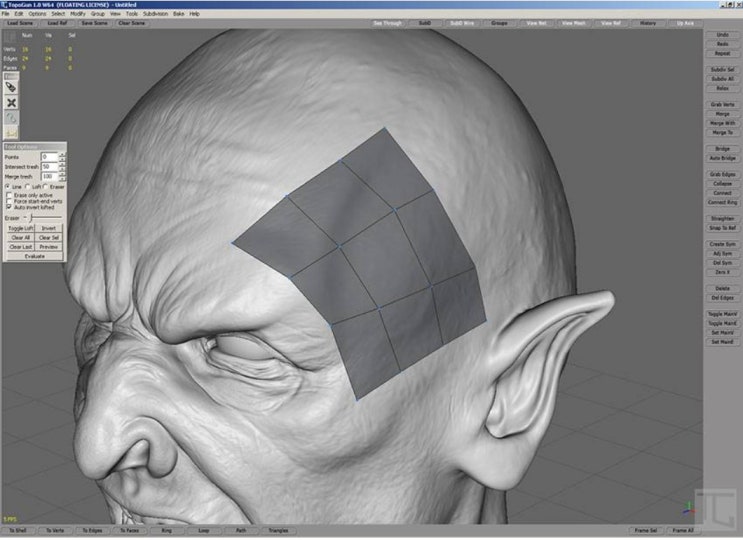
Task: Select the yellow tool icon in left toolbar
Action: point(11,131)
